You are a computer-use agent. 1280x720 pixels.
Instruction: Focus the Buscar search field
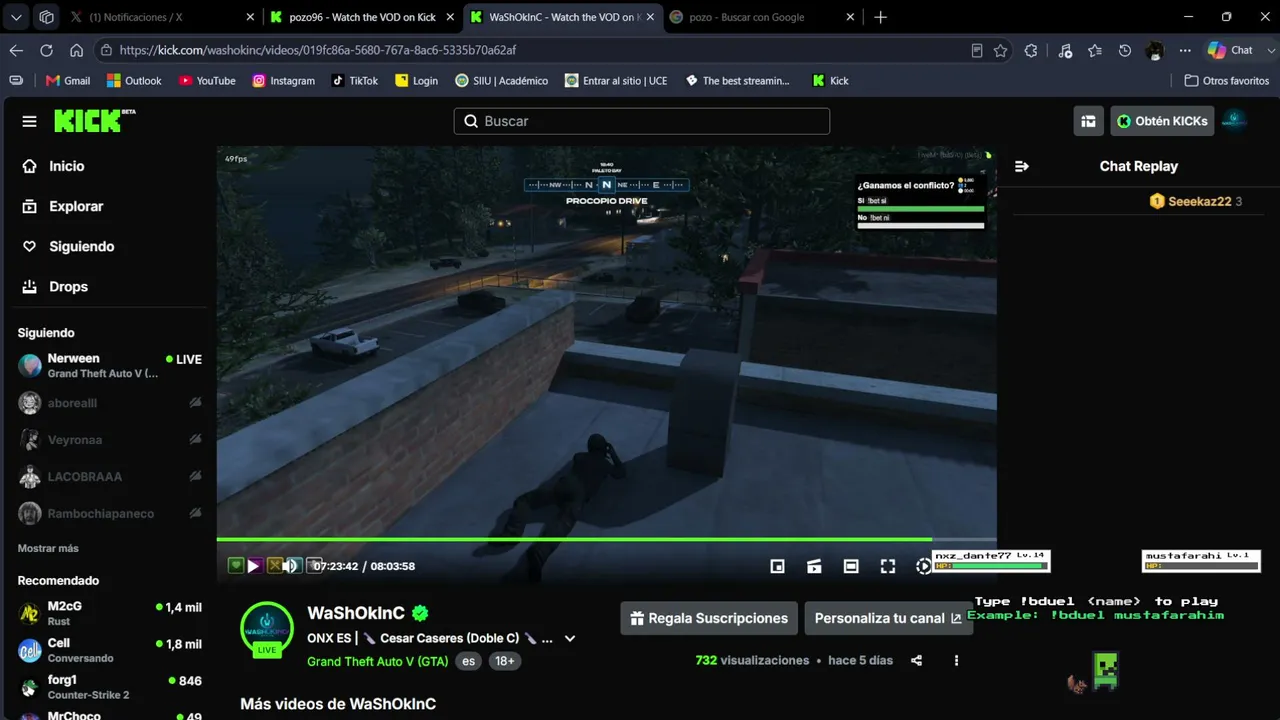(642, 121)
